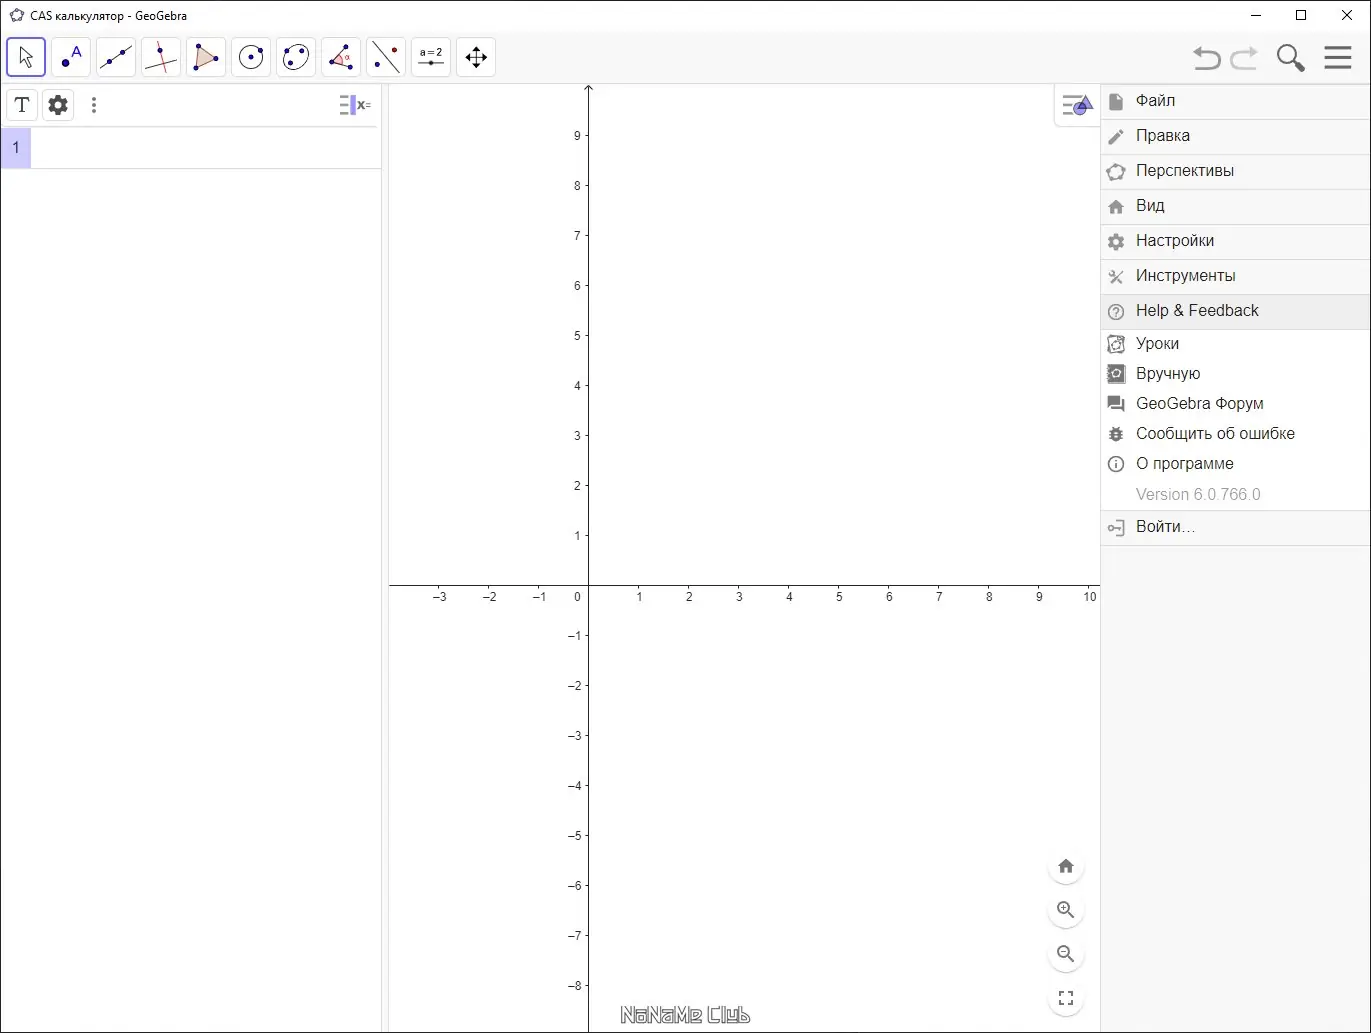
Task: Select CAS row number 1 marker
Action: (x=16, y=148)
